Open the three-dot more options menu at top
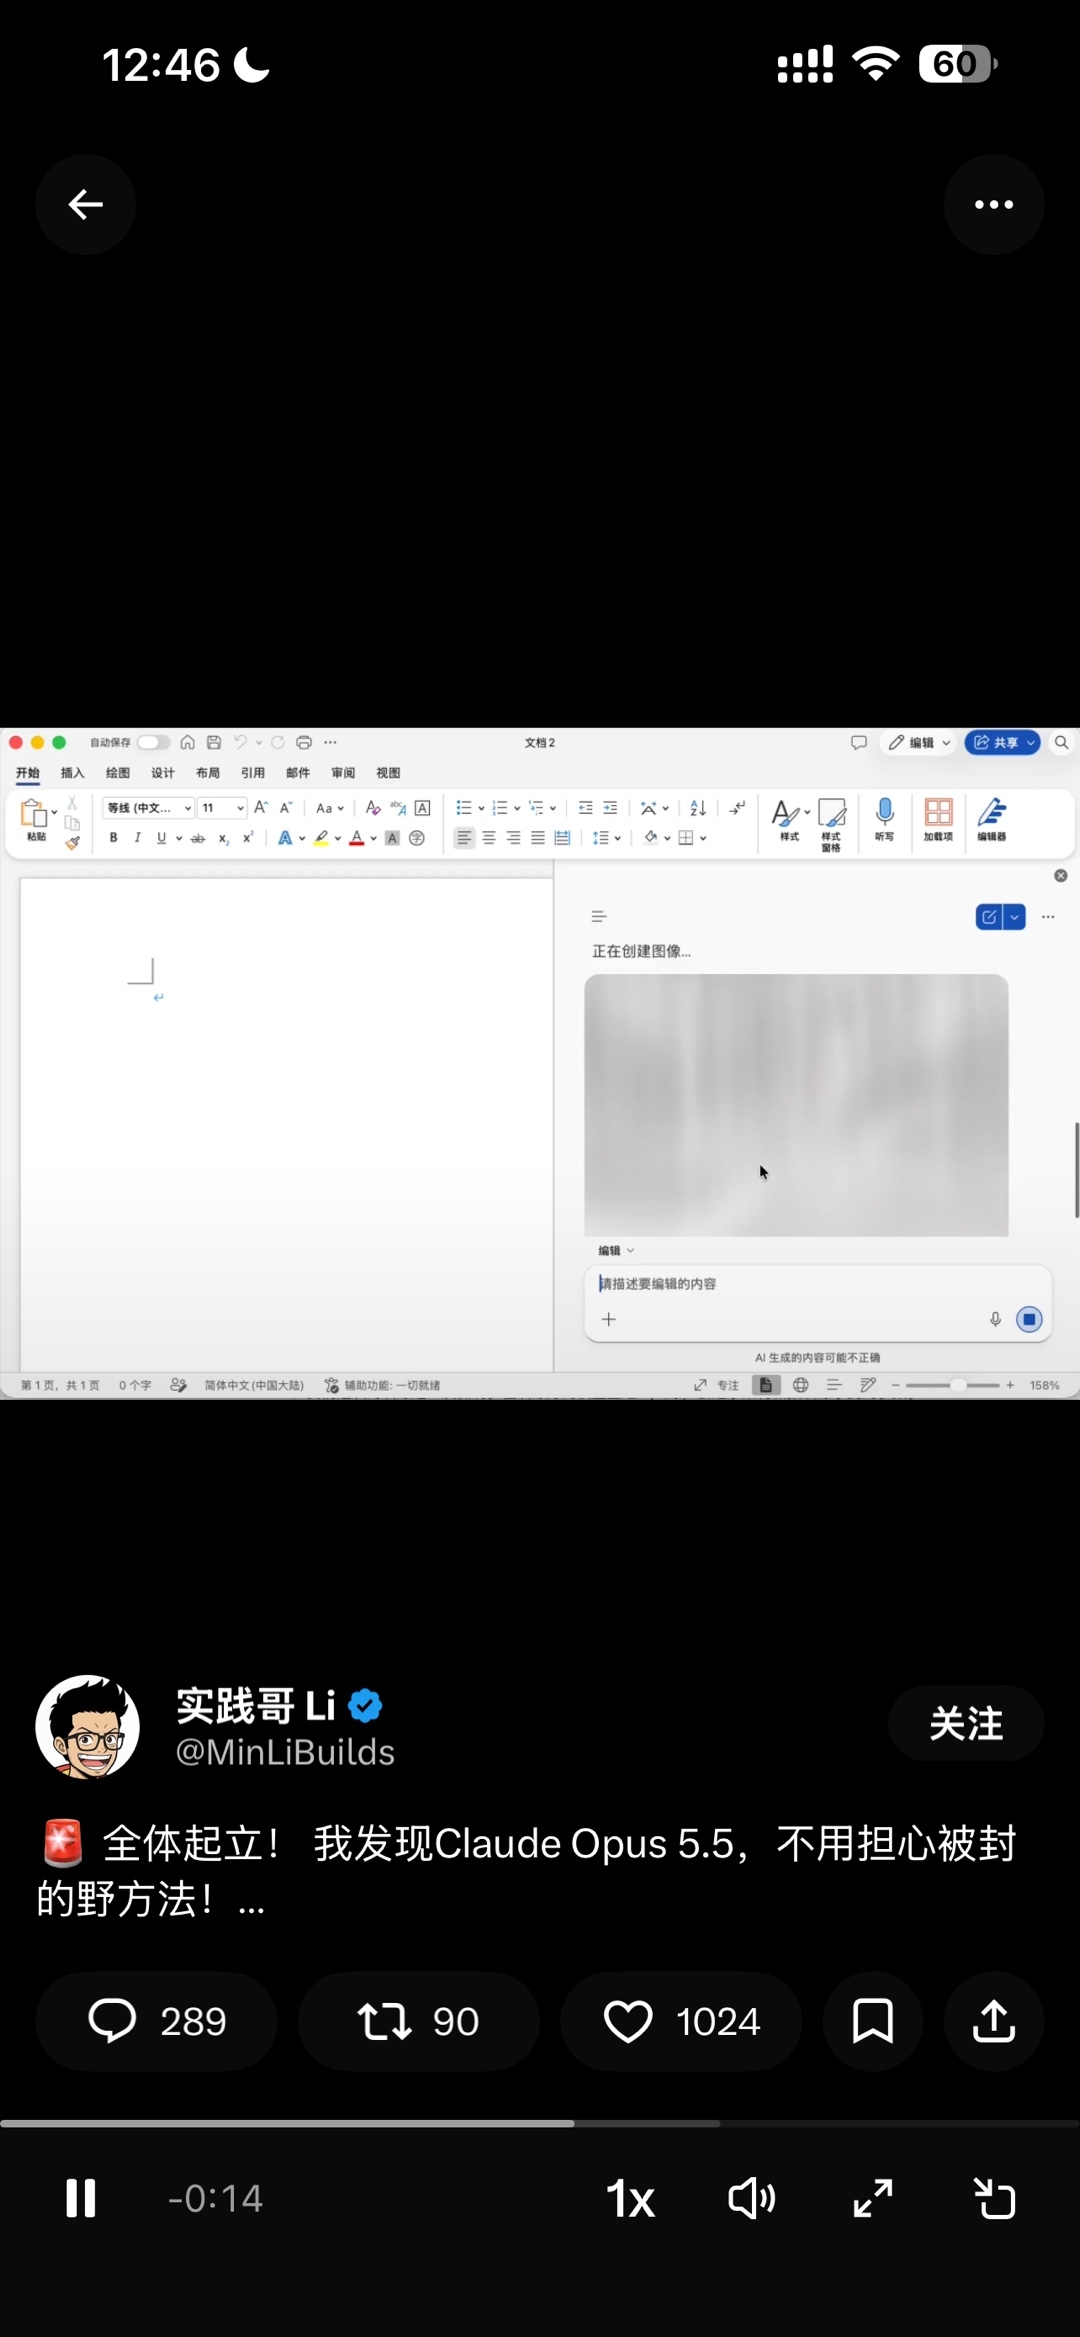1080x2337 pixels. coord(994,205)
